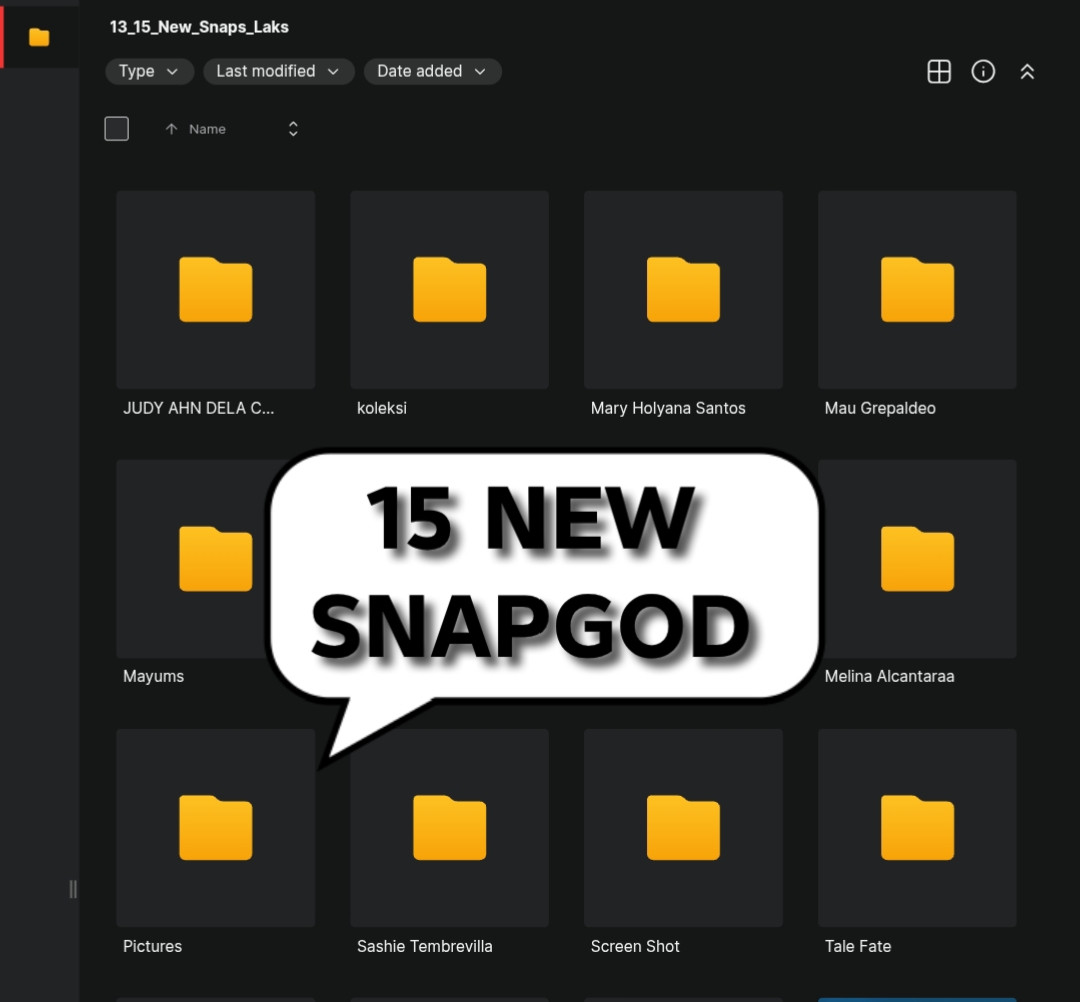Select the JUDY AHN DELA C... folder
Viewport: 1080px width, 1002px height.
pyautogui.click(x=216, y=303)
